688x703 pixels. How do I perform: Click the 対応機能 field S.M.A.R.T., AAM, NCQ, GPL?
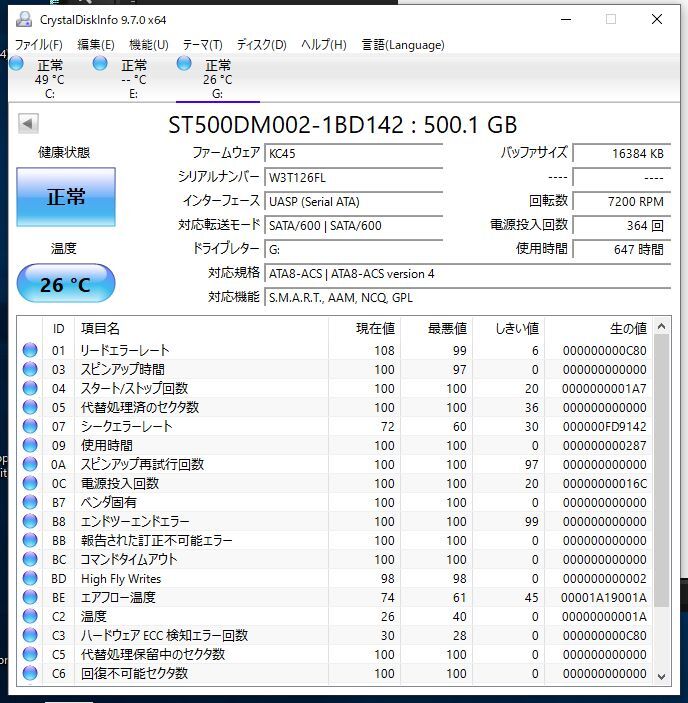tap(468, 297)
